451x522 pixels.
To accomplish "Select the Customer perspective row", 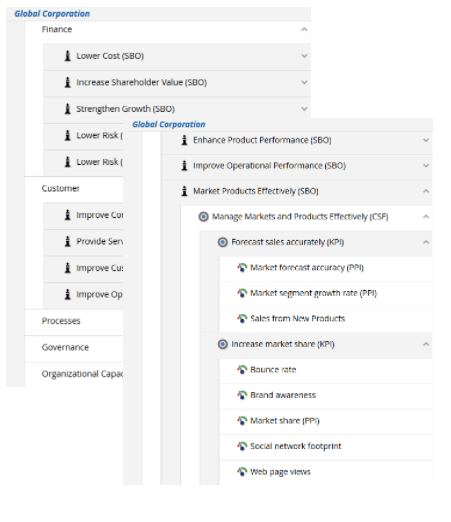I will coord(74,189).
